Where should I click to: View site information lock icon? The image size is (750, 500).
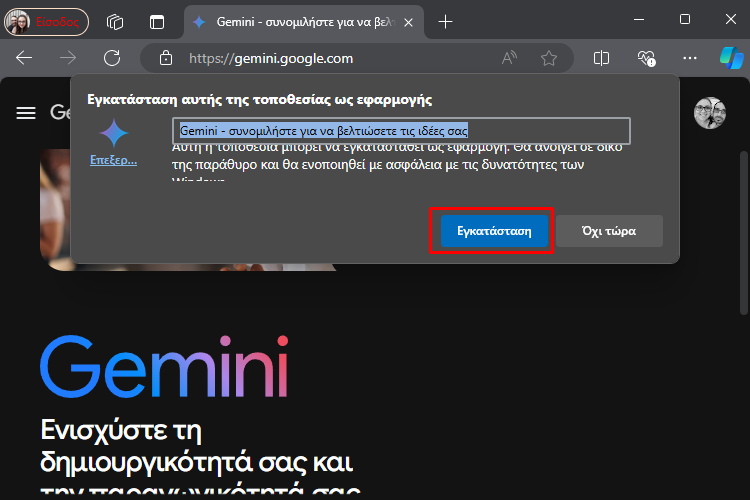click(166, 58)
